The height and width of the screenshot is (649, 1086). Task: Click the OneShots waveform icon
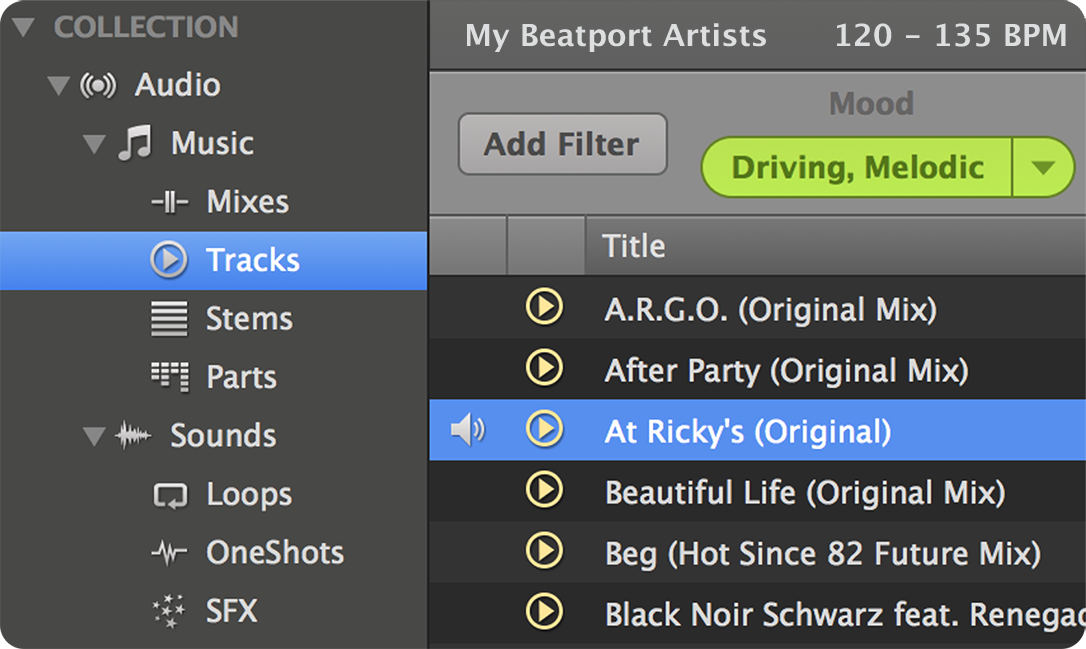170,553
